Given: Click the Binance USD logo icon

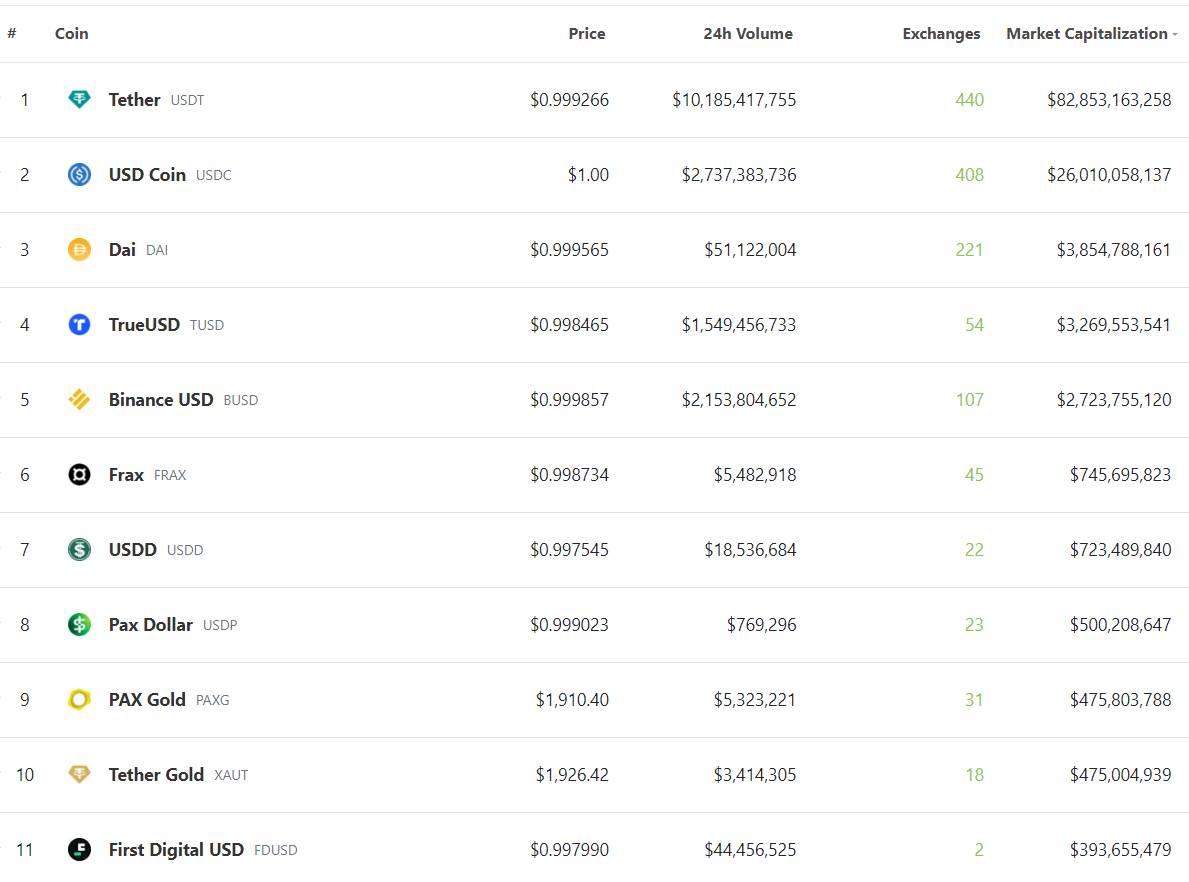Looking at the screenshot, I should coord(79,400).
